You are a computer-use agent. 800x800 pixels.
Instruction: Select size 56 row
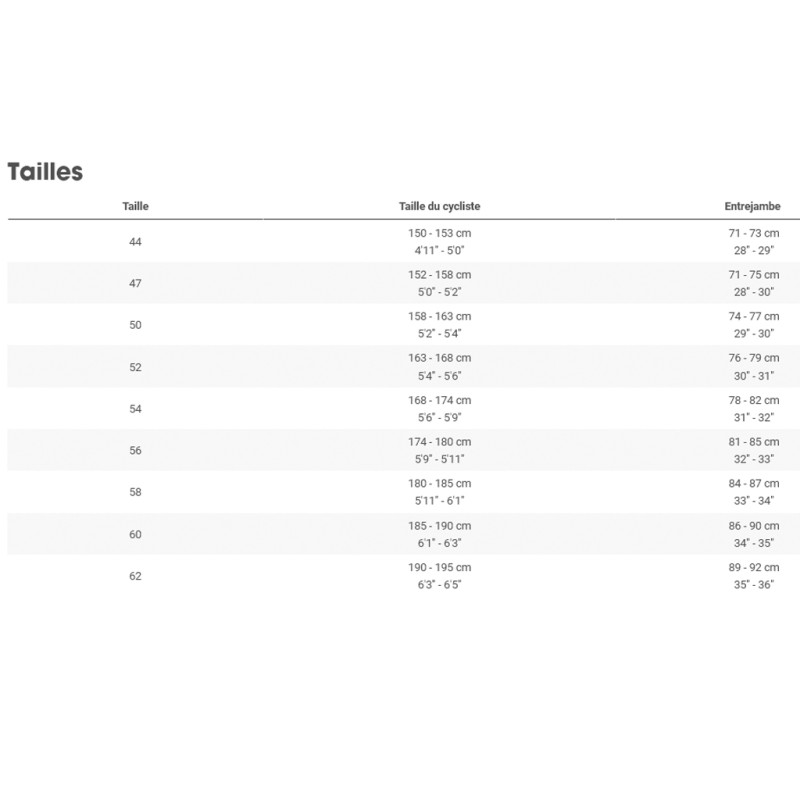pos(136,451)
